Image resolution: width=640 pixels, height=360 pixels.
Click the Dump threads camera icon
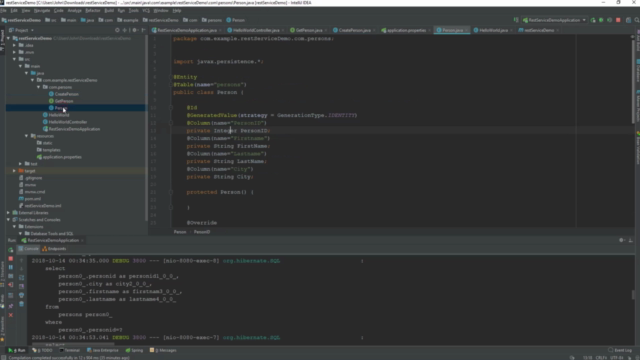point(11,276)
